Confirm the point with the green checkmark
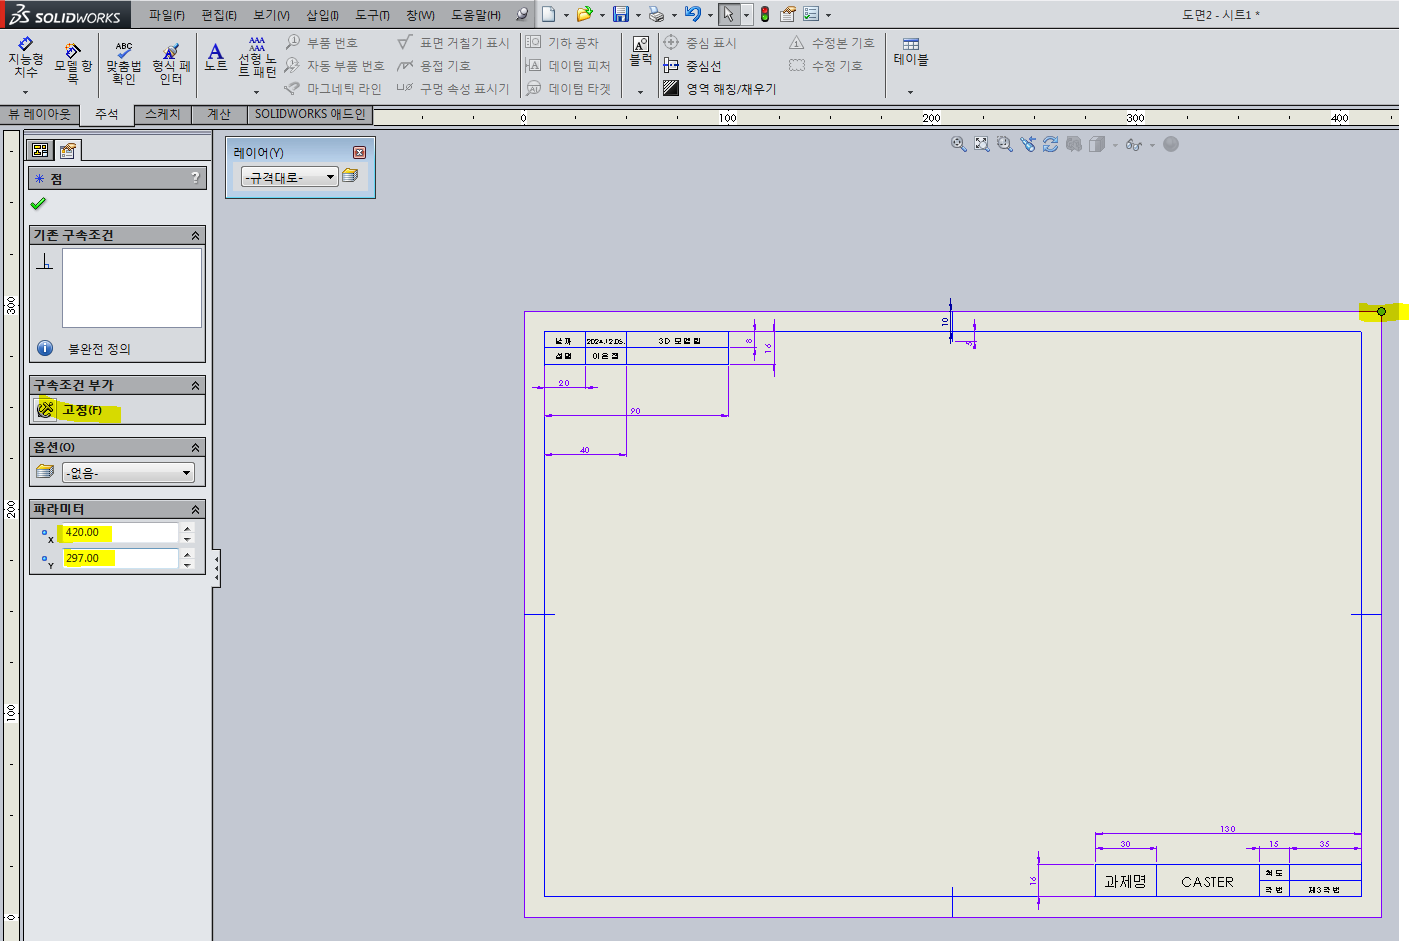This screenshot has height=941, width=1409. pyautogui.click(x=38, y=203)
